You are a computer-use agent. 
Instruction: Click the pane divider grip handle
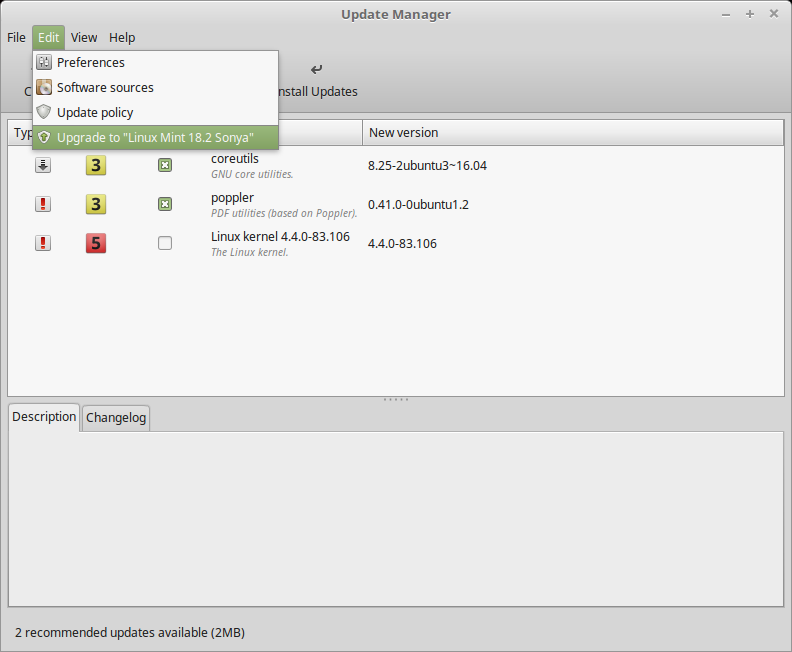396,399
